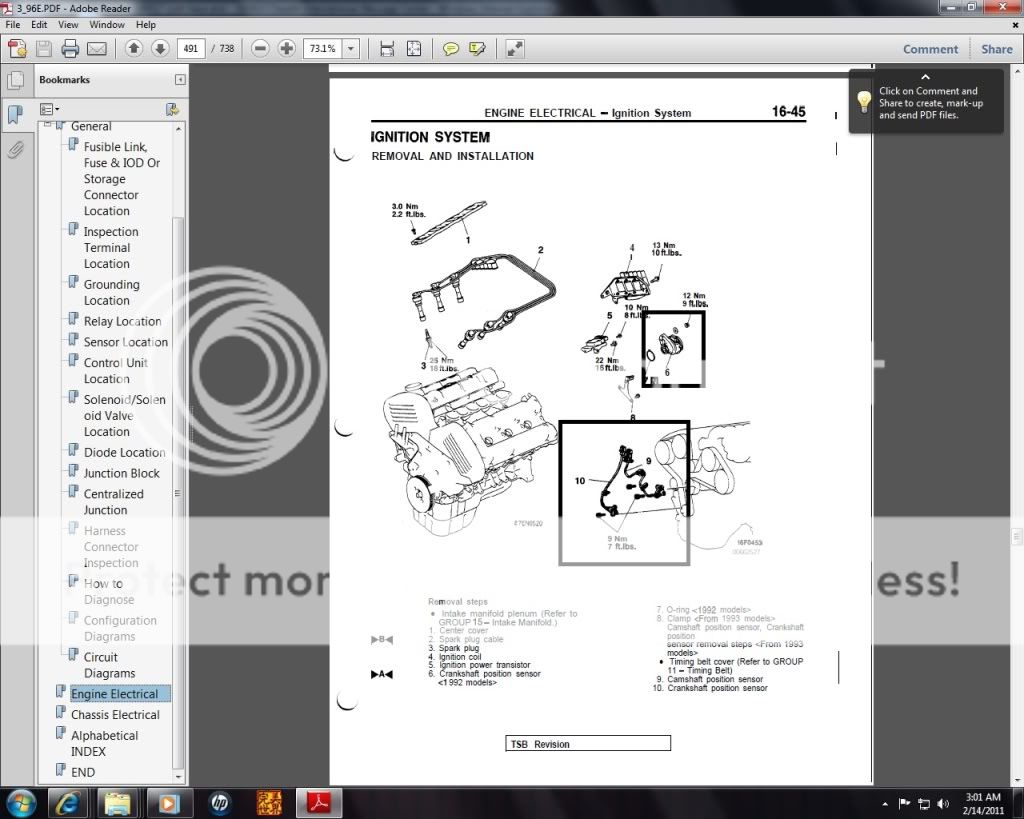
Task: Open the zoom percentage dropdown arrow
Action: coord(351,48)
